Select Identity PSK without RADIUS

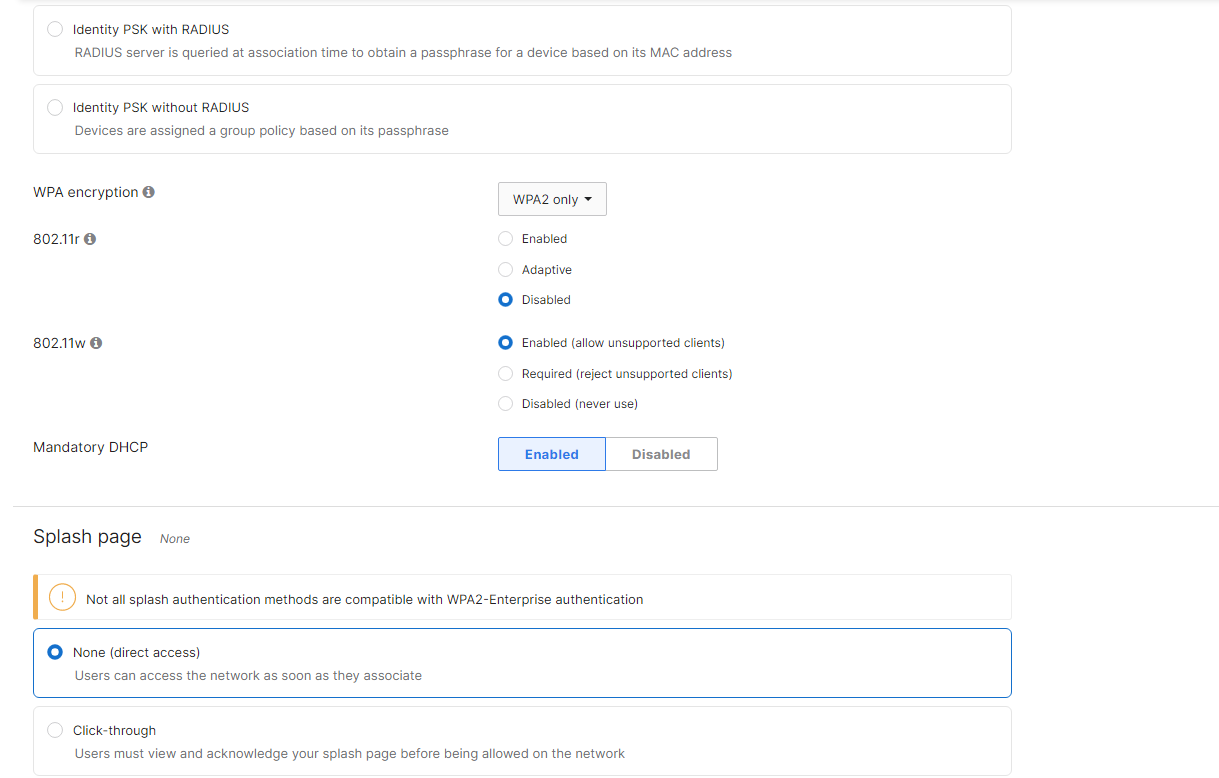[55, 107]
